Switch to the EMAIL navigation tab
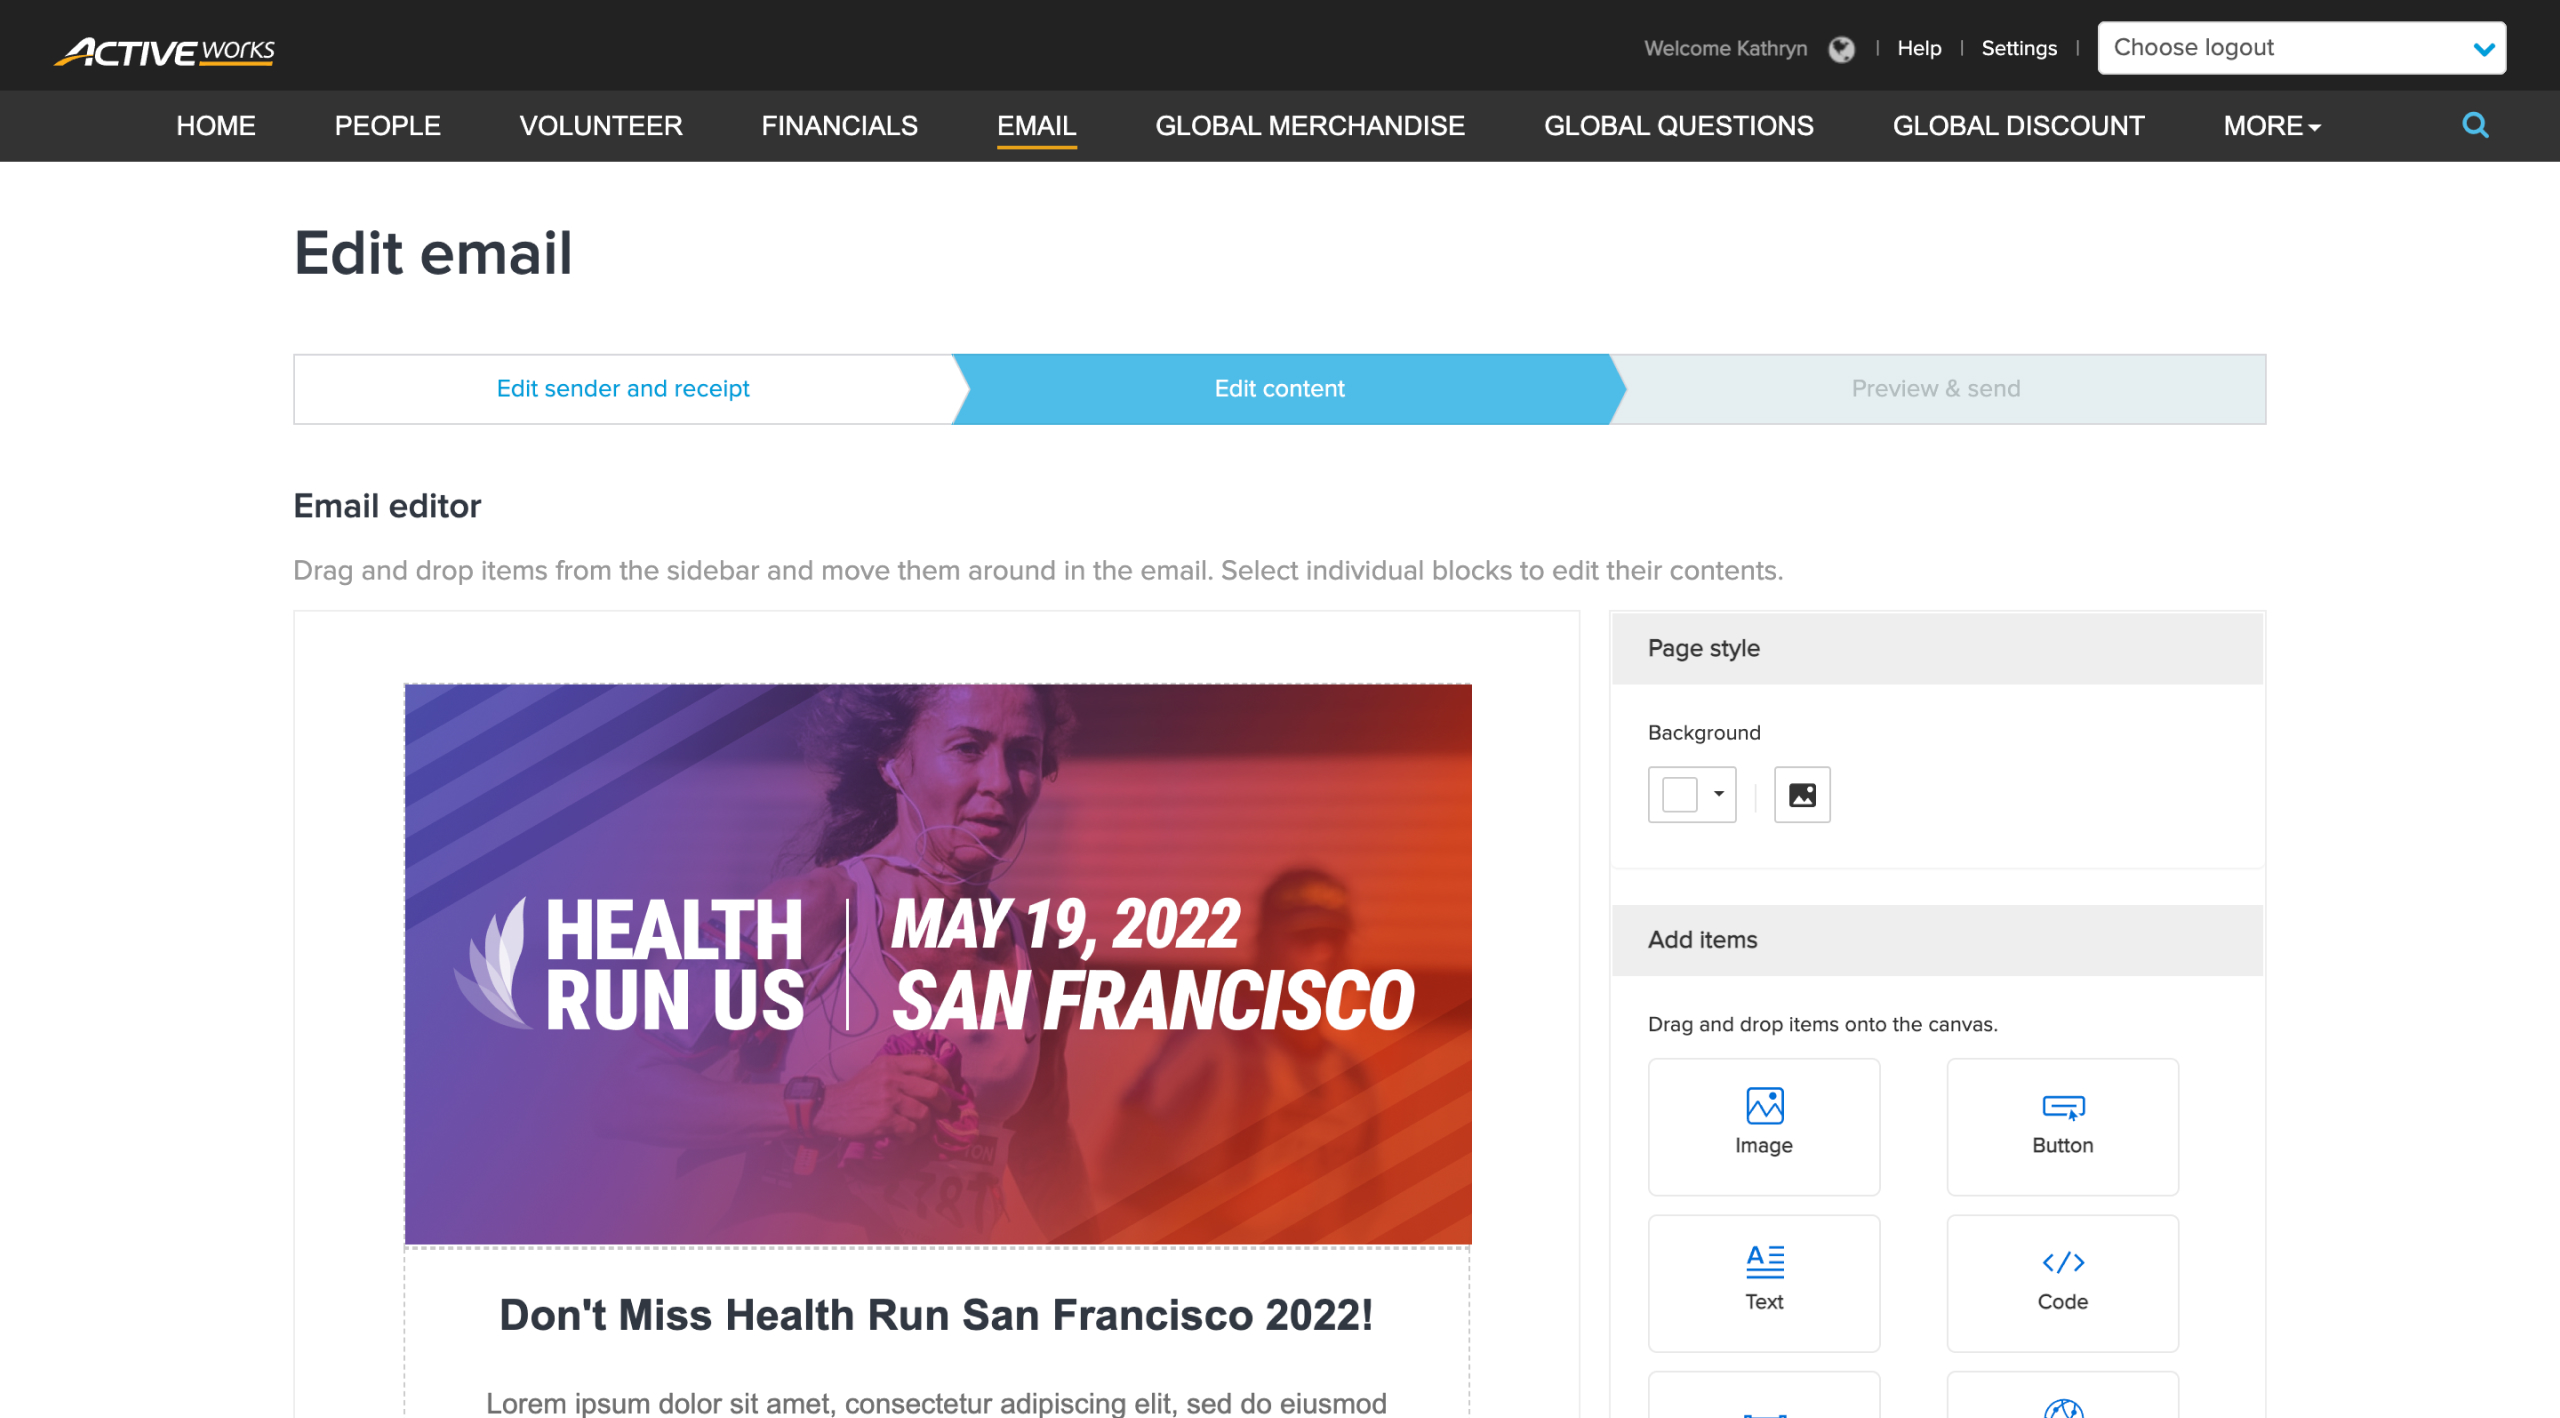The width and height of the screenshot is (2560, 1418). (x=1036, y=126)
